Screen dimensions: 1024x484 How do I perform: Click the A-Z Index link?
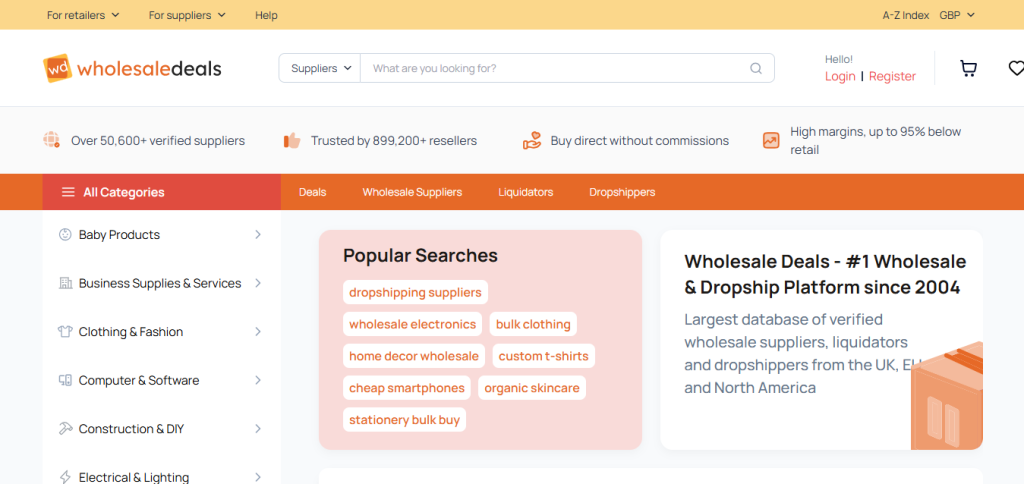(906, 15)
